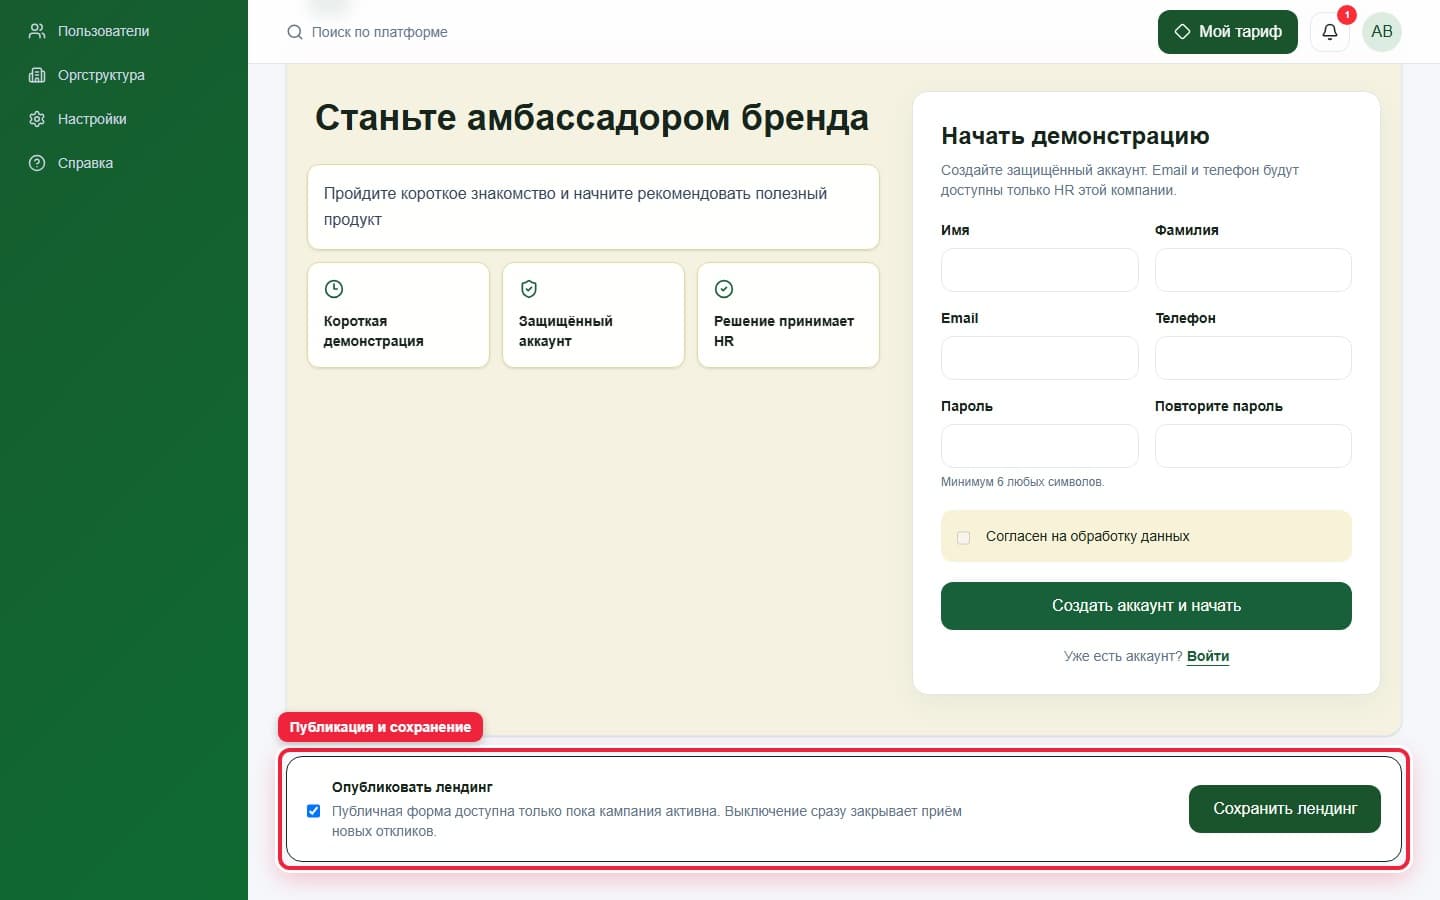Image resolution: width=1440 pixels, height=900 pixels.
Task: Uncheck the Опубликовать лендинг checkbox
Action: point(314,811)
